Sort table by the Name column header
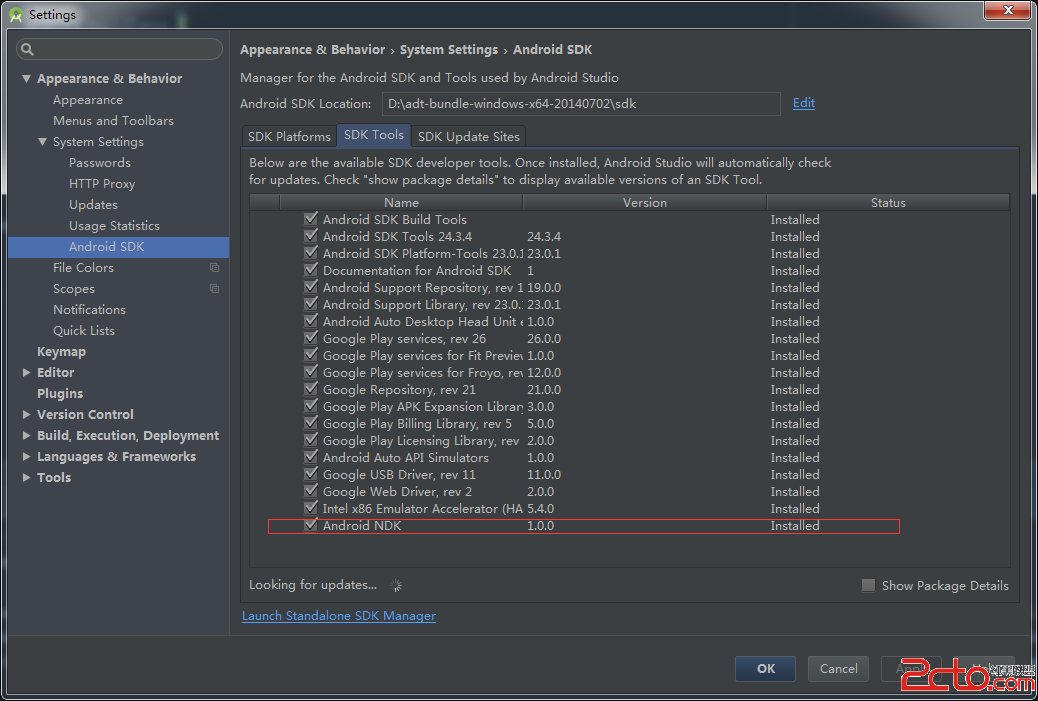The image size is (1038, 701). [x=401, y=203]
